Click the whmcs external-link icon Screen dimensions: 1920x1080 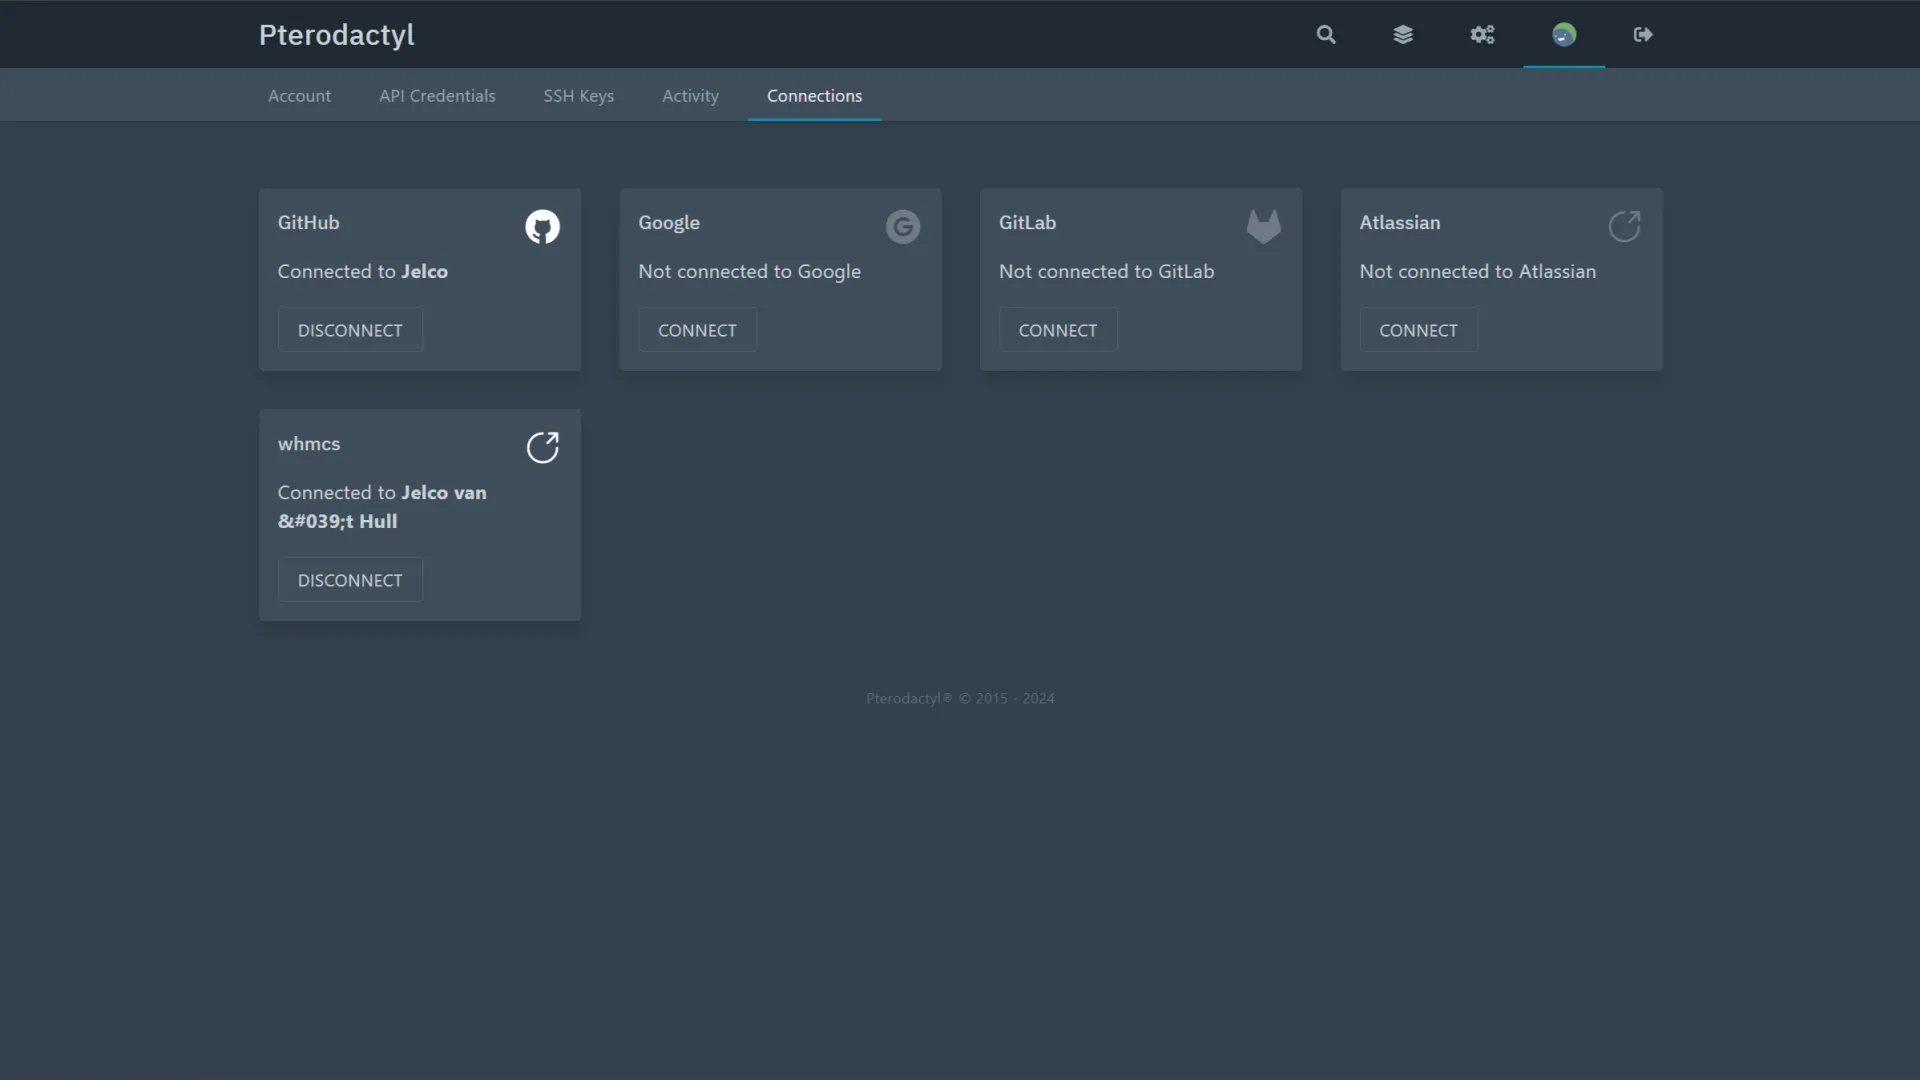tap(542, 447)
